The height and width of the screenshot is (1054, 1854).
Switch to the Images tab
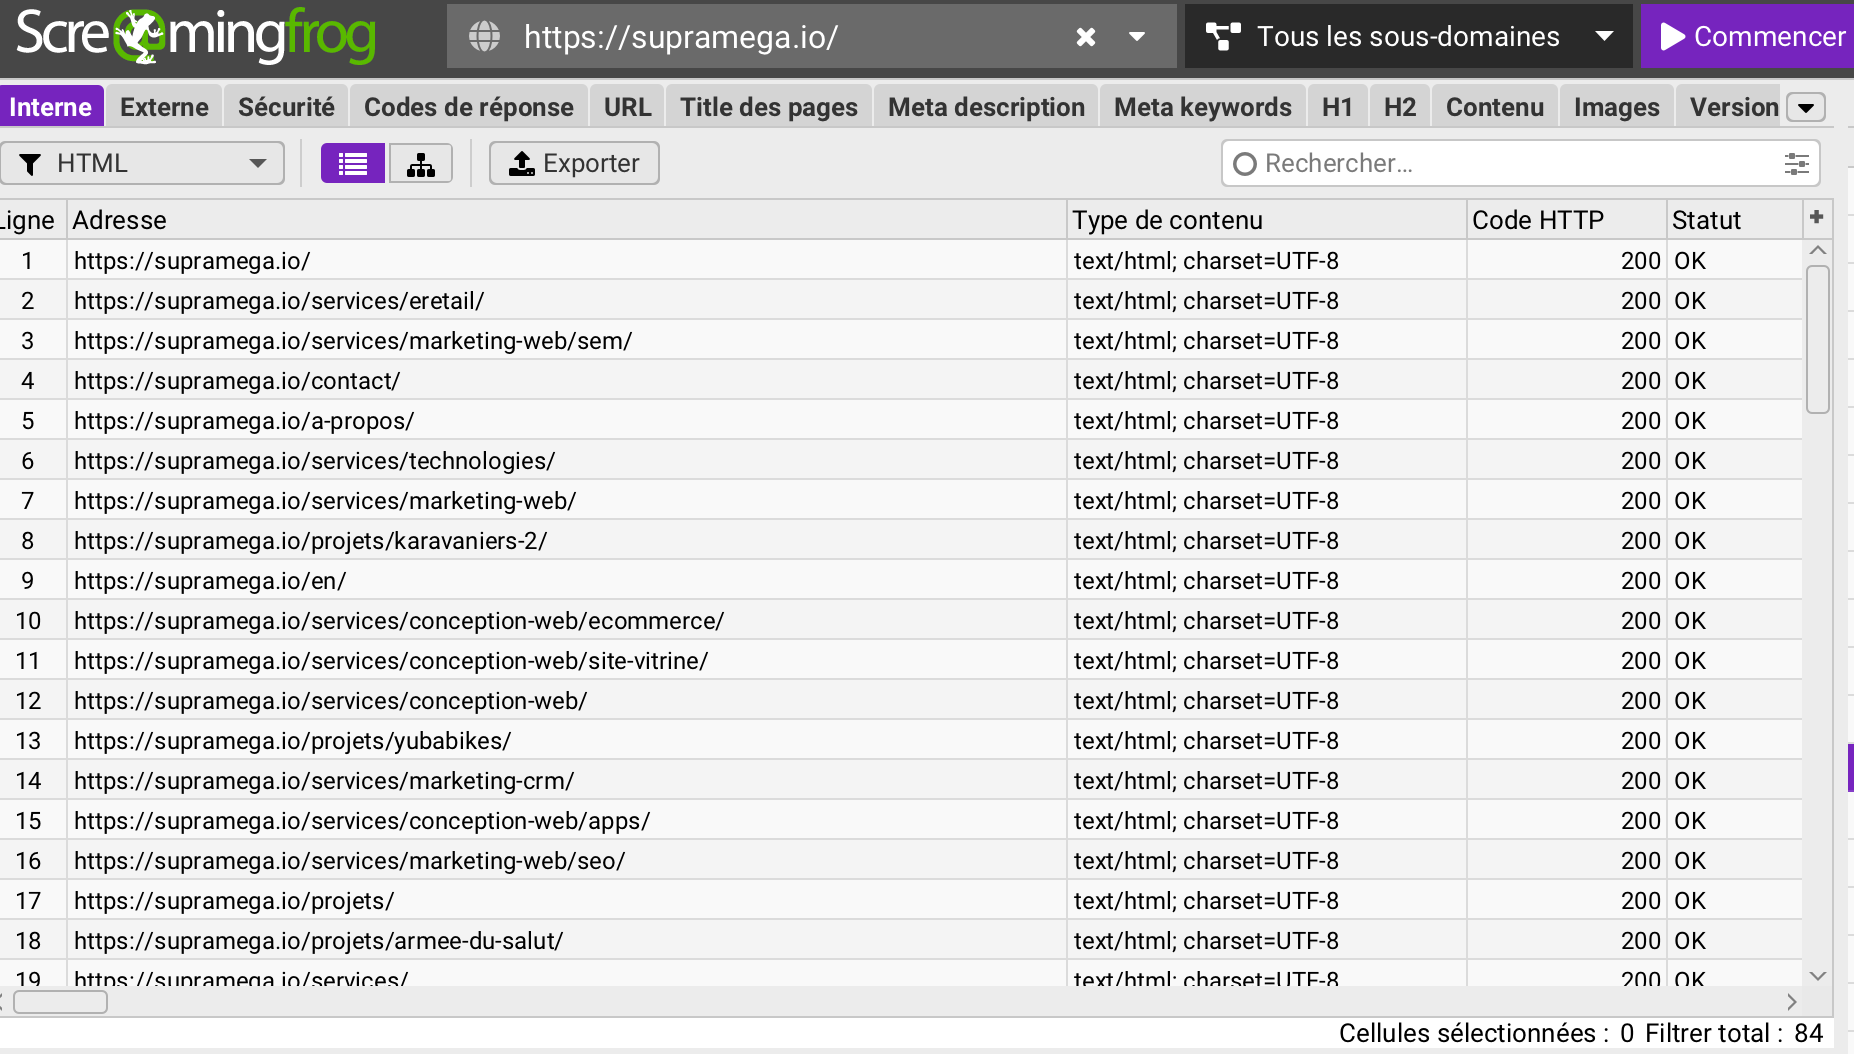tap(1616, 107)
